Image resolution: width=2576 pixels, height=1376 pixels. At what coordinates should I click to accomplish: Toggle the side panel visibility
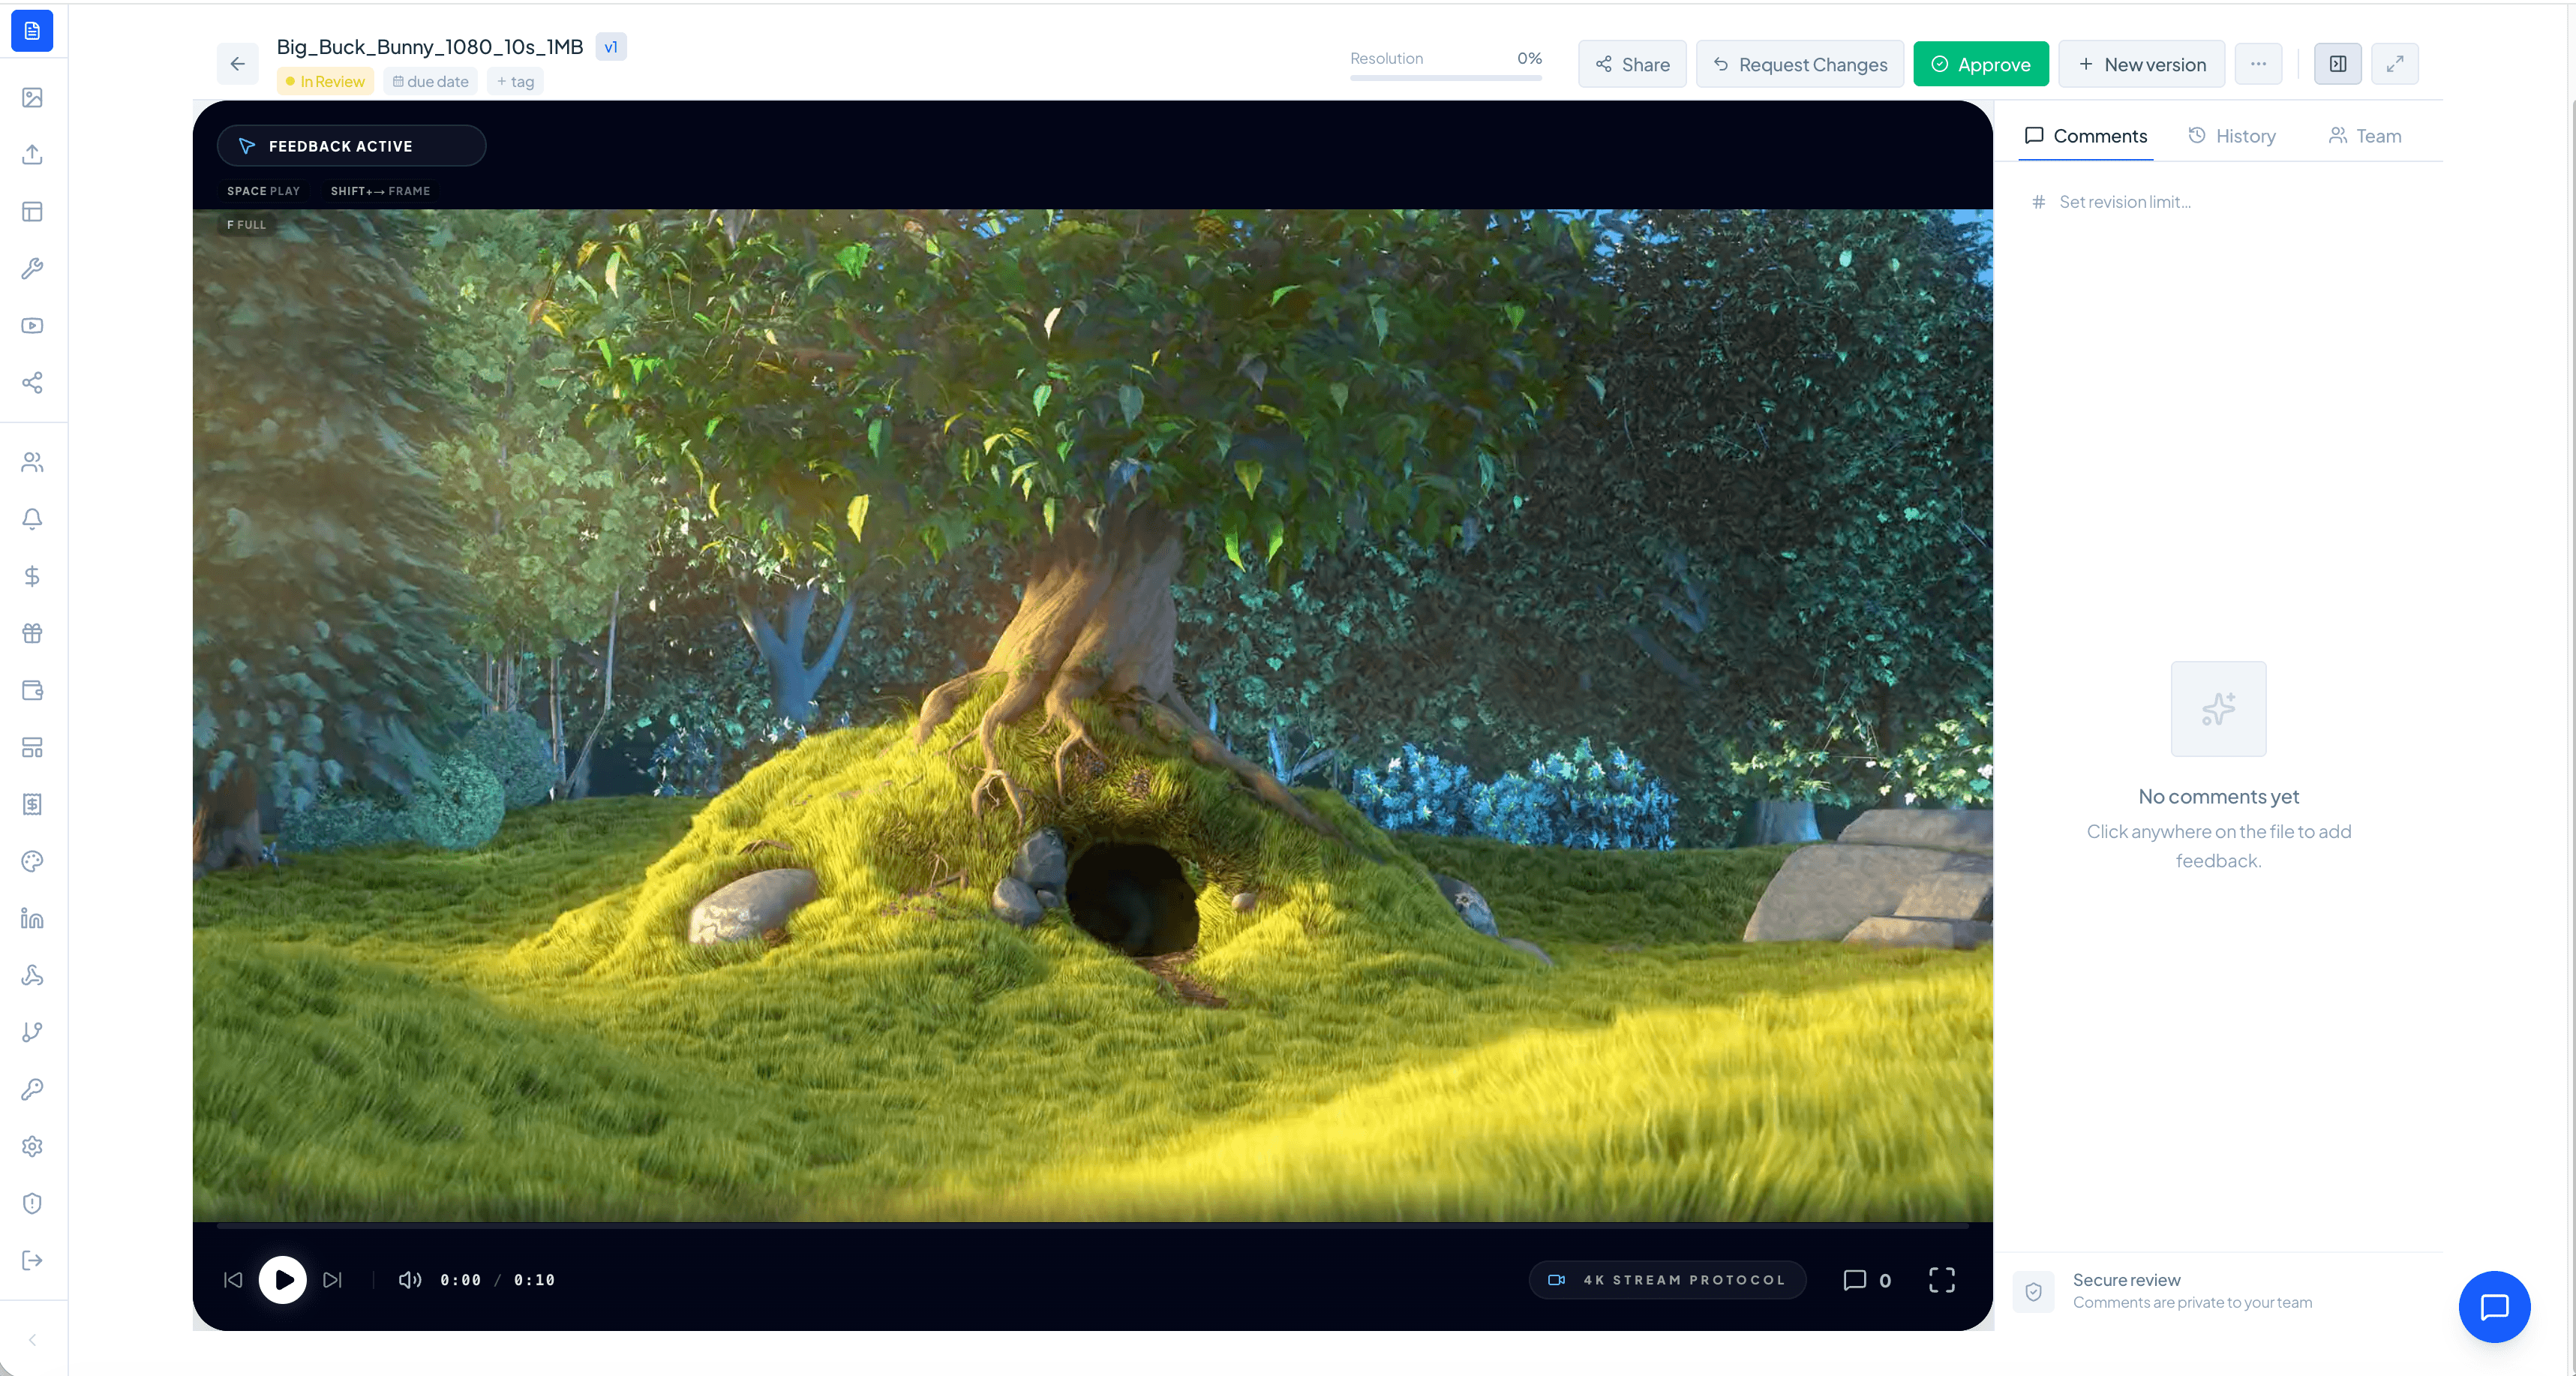pyautogui.click(x=2338, y=64)
